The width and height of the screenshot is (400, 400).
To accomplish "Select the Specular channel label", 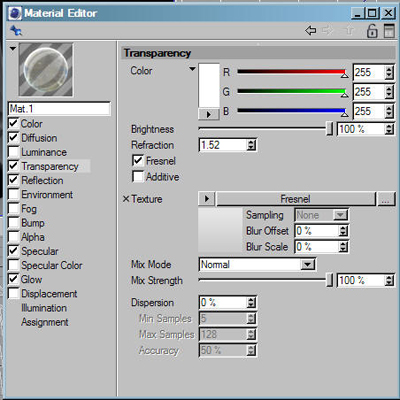I will (40, 251).
